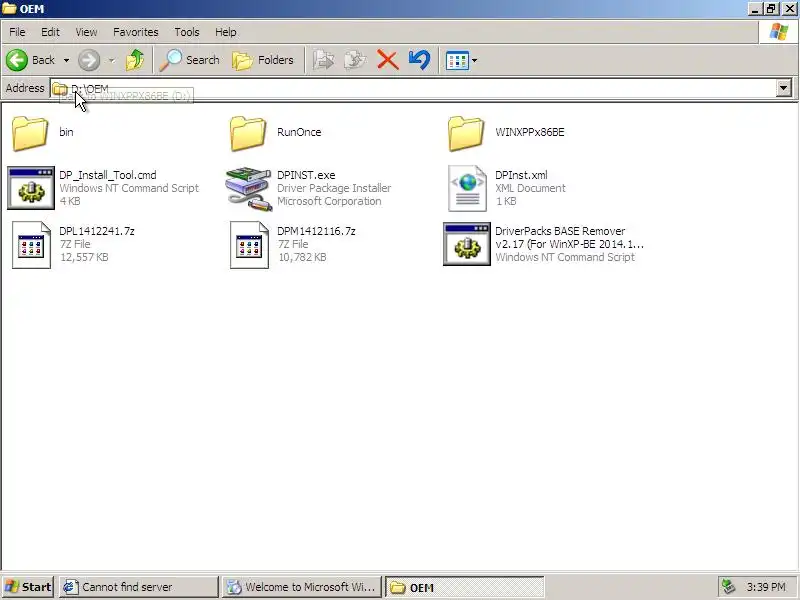Click the OEM folder icon in title bar
Viewport: 800px width, 600px height.
pos(9,9)
